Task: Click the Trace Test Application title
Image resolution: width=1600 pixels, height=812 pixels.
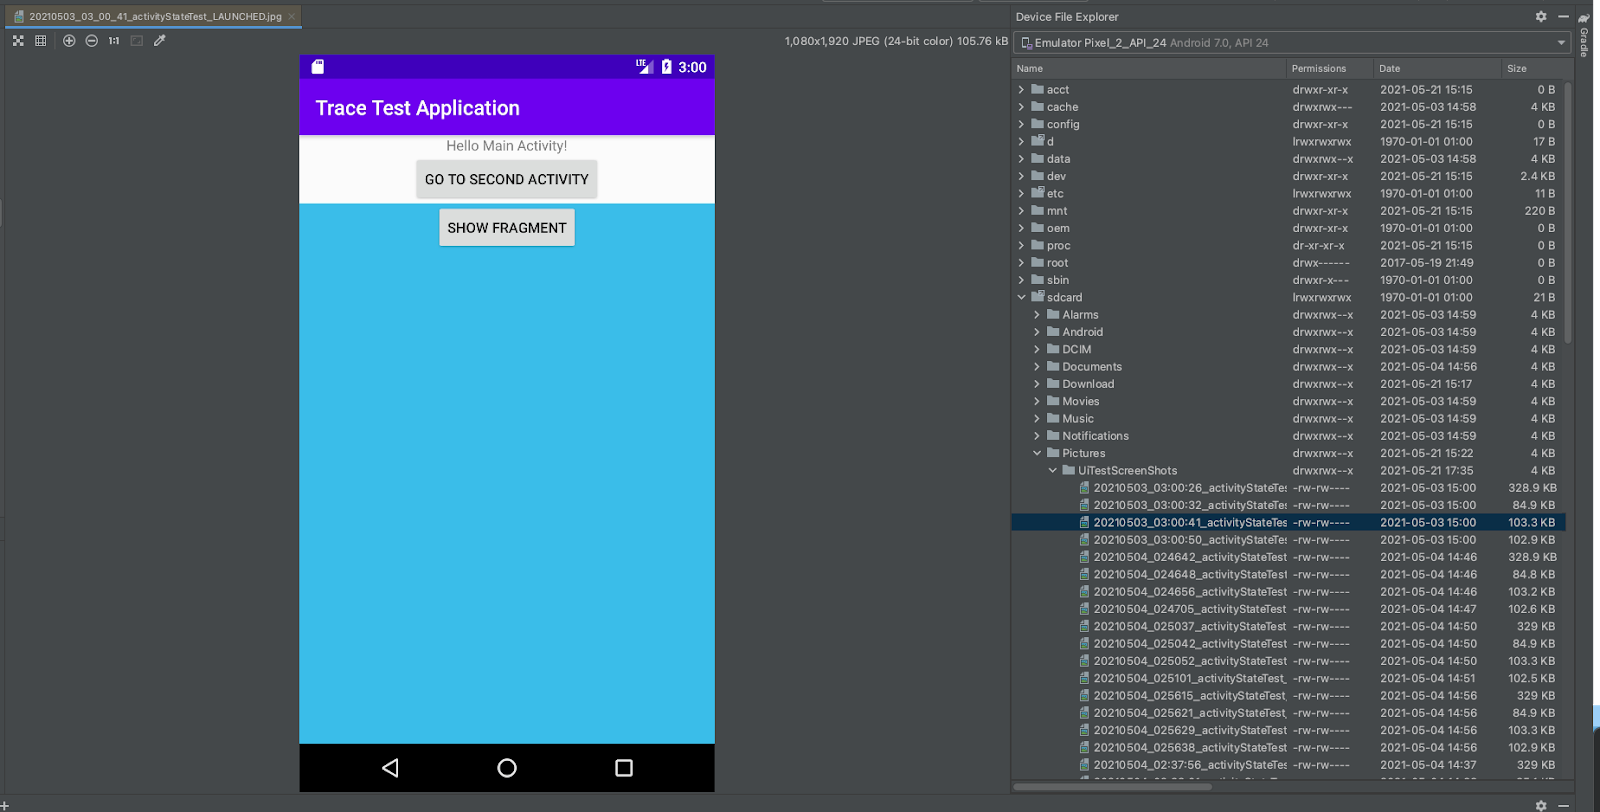Action: point(418,108)
